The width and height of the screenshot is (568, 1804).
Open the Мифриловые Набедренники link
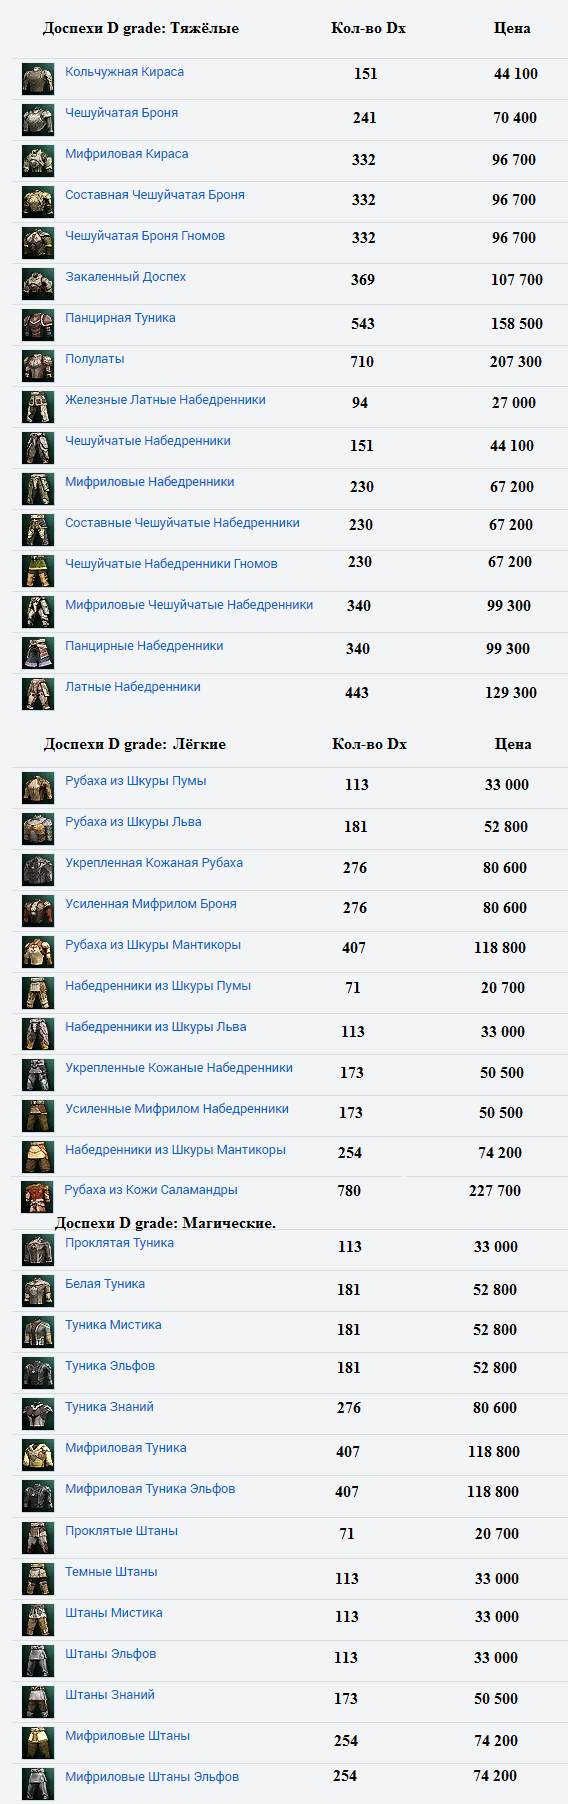[150, 482]
